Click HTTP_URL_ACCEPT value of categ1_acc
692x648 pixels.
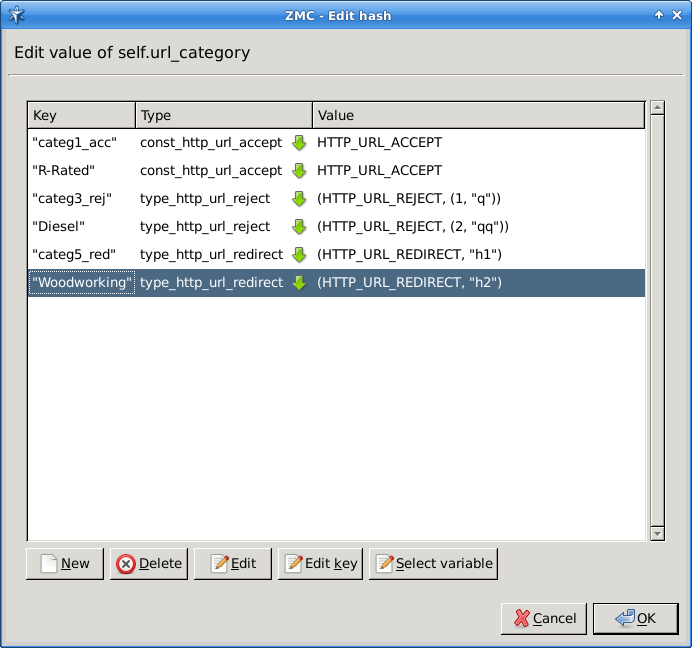coord(380,143)
